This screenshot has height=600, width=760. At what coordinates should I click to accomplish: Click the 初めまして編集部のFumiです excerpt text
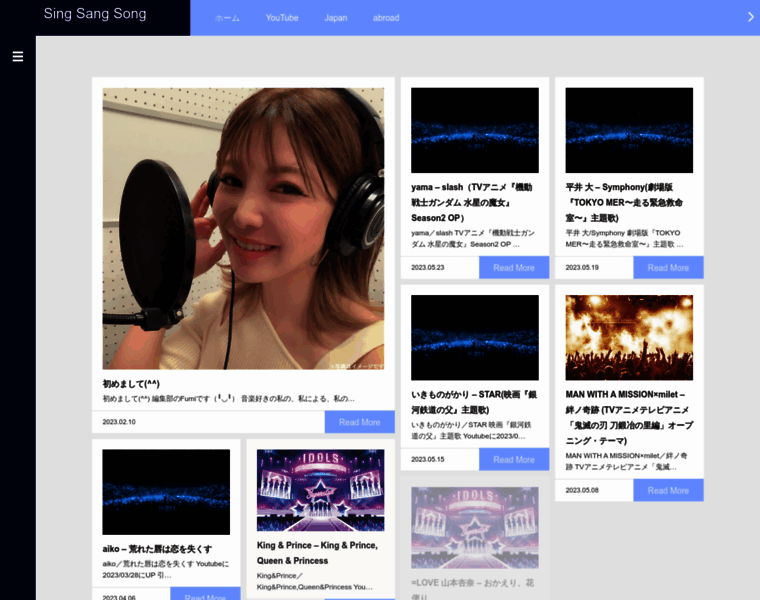228,399
